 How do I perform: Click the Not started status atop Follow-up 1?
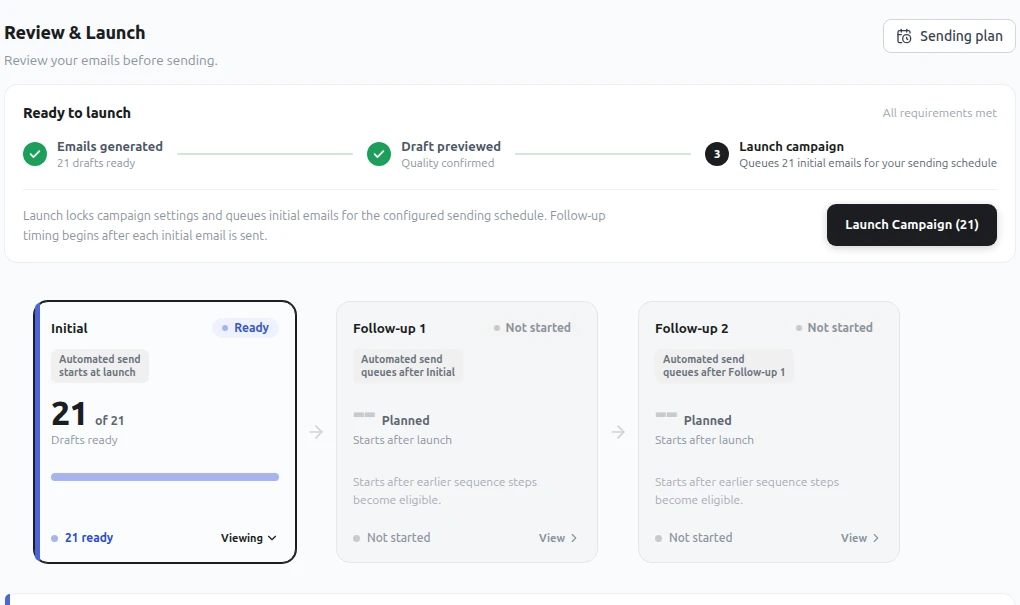point(532,328)
